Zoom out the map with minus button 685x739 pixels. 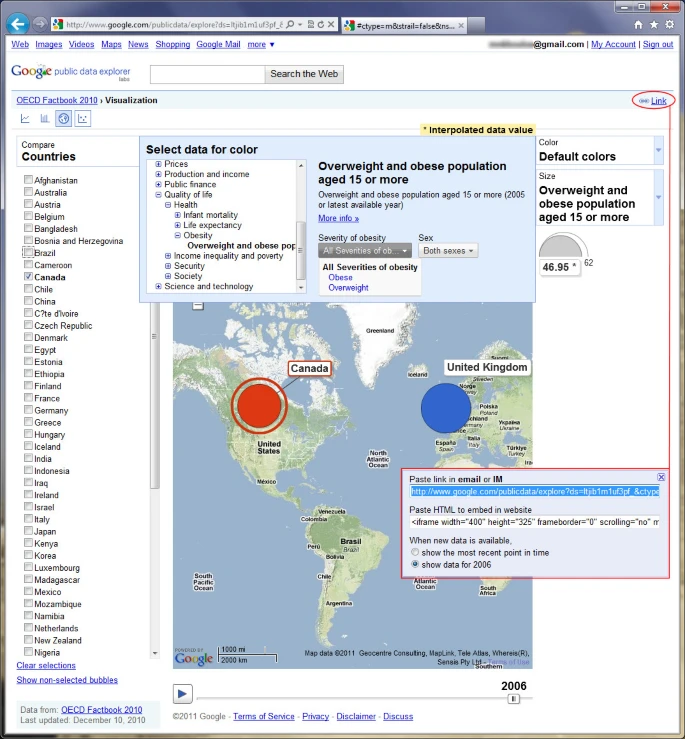pos(198,306)
